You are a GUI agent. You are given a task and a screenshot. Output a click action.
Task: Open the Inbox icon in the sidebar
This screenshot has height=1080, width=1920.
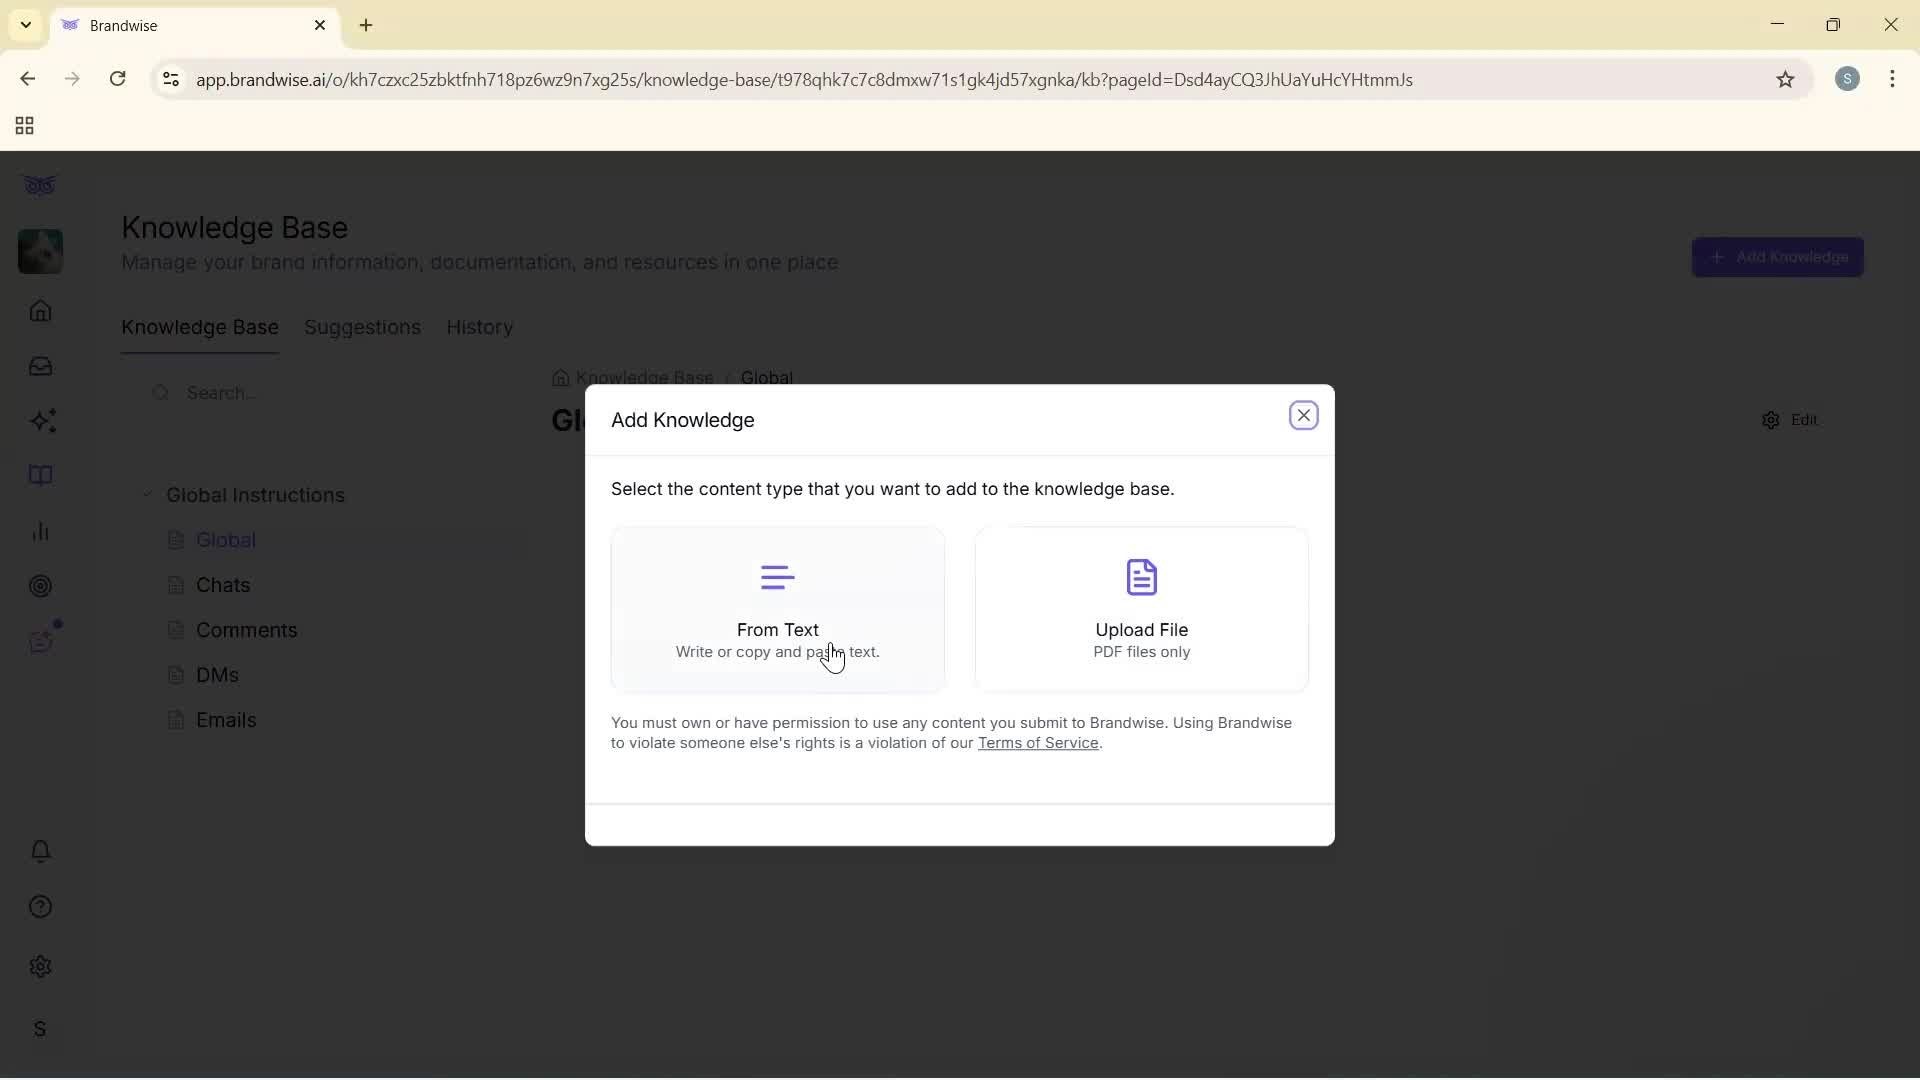click(x=40, y=367)
